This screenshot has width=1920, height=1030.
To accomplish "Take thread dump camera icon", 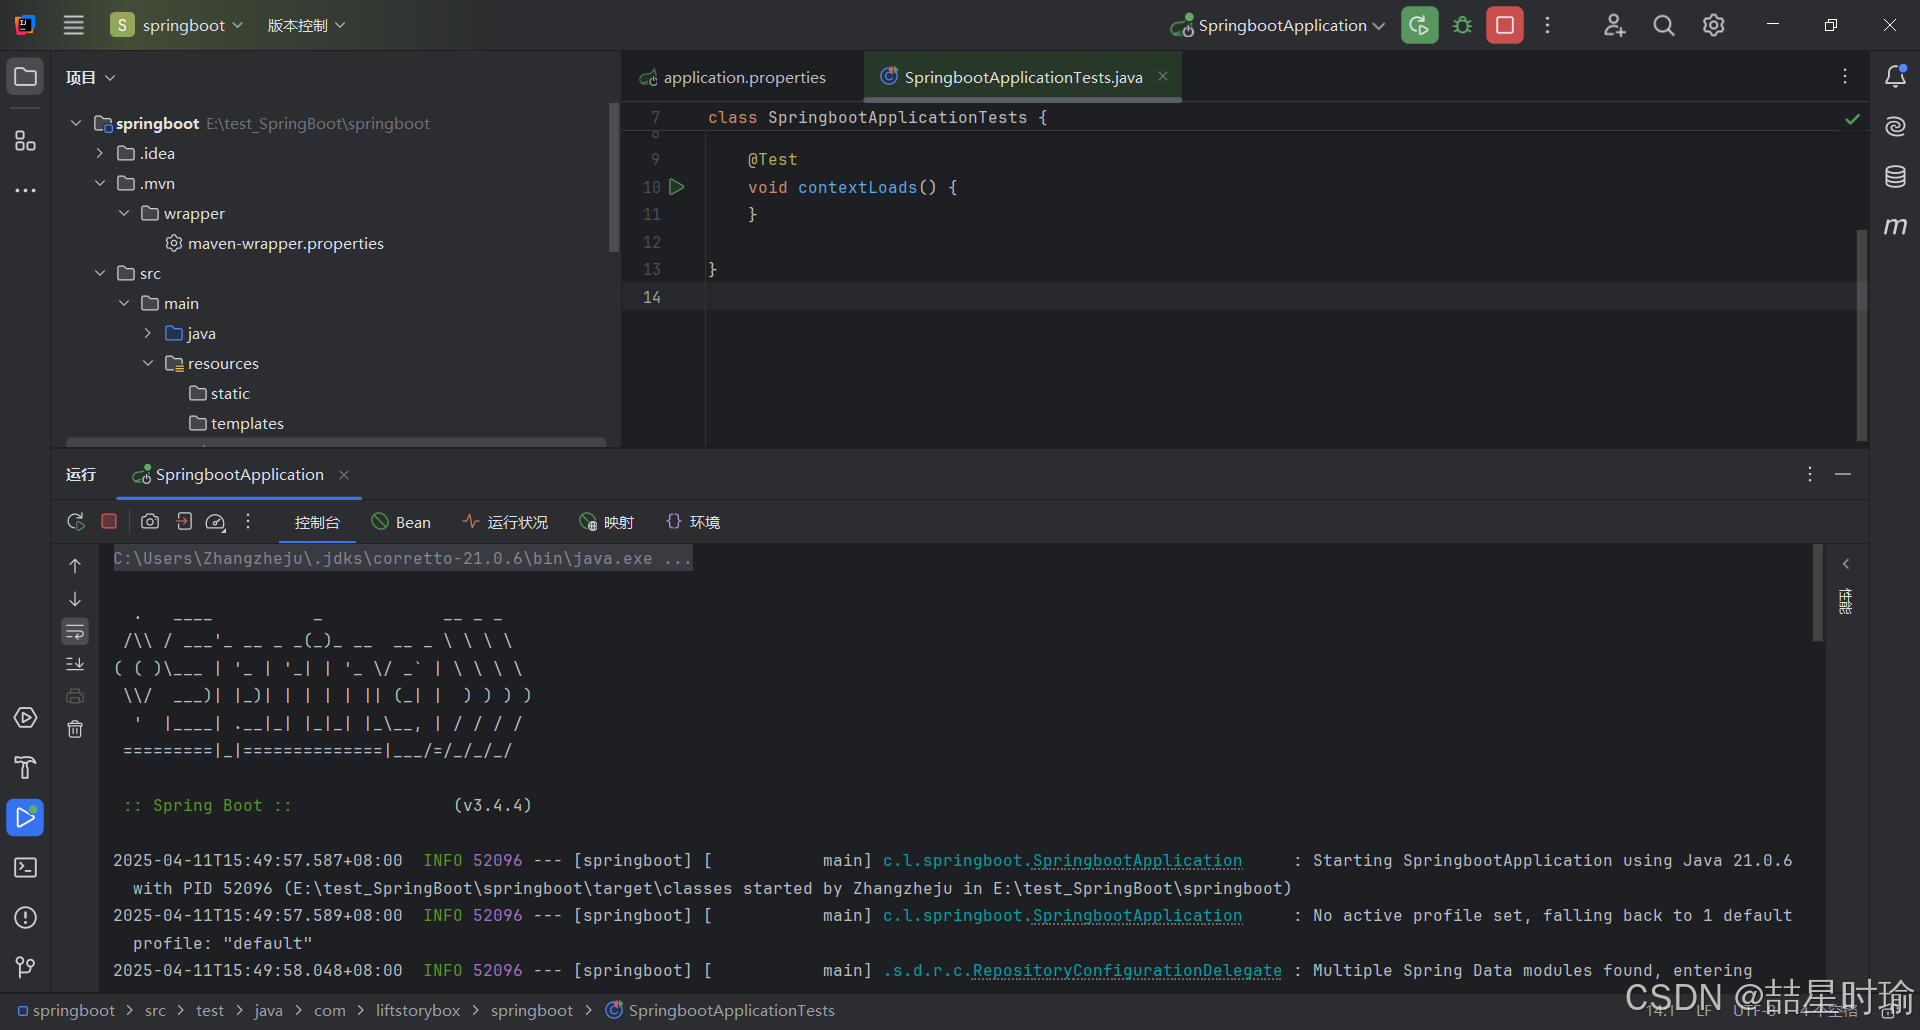I will click(x=150, y=521).
